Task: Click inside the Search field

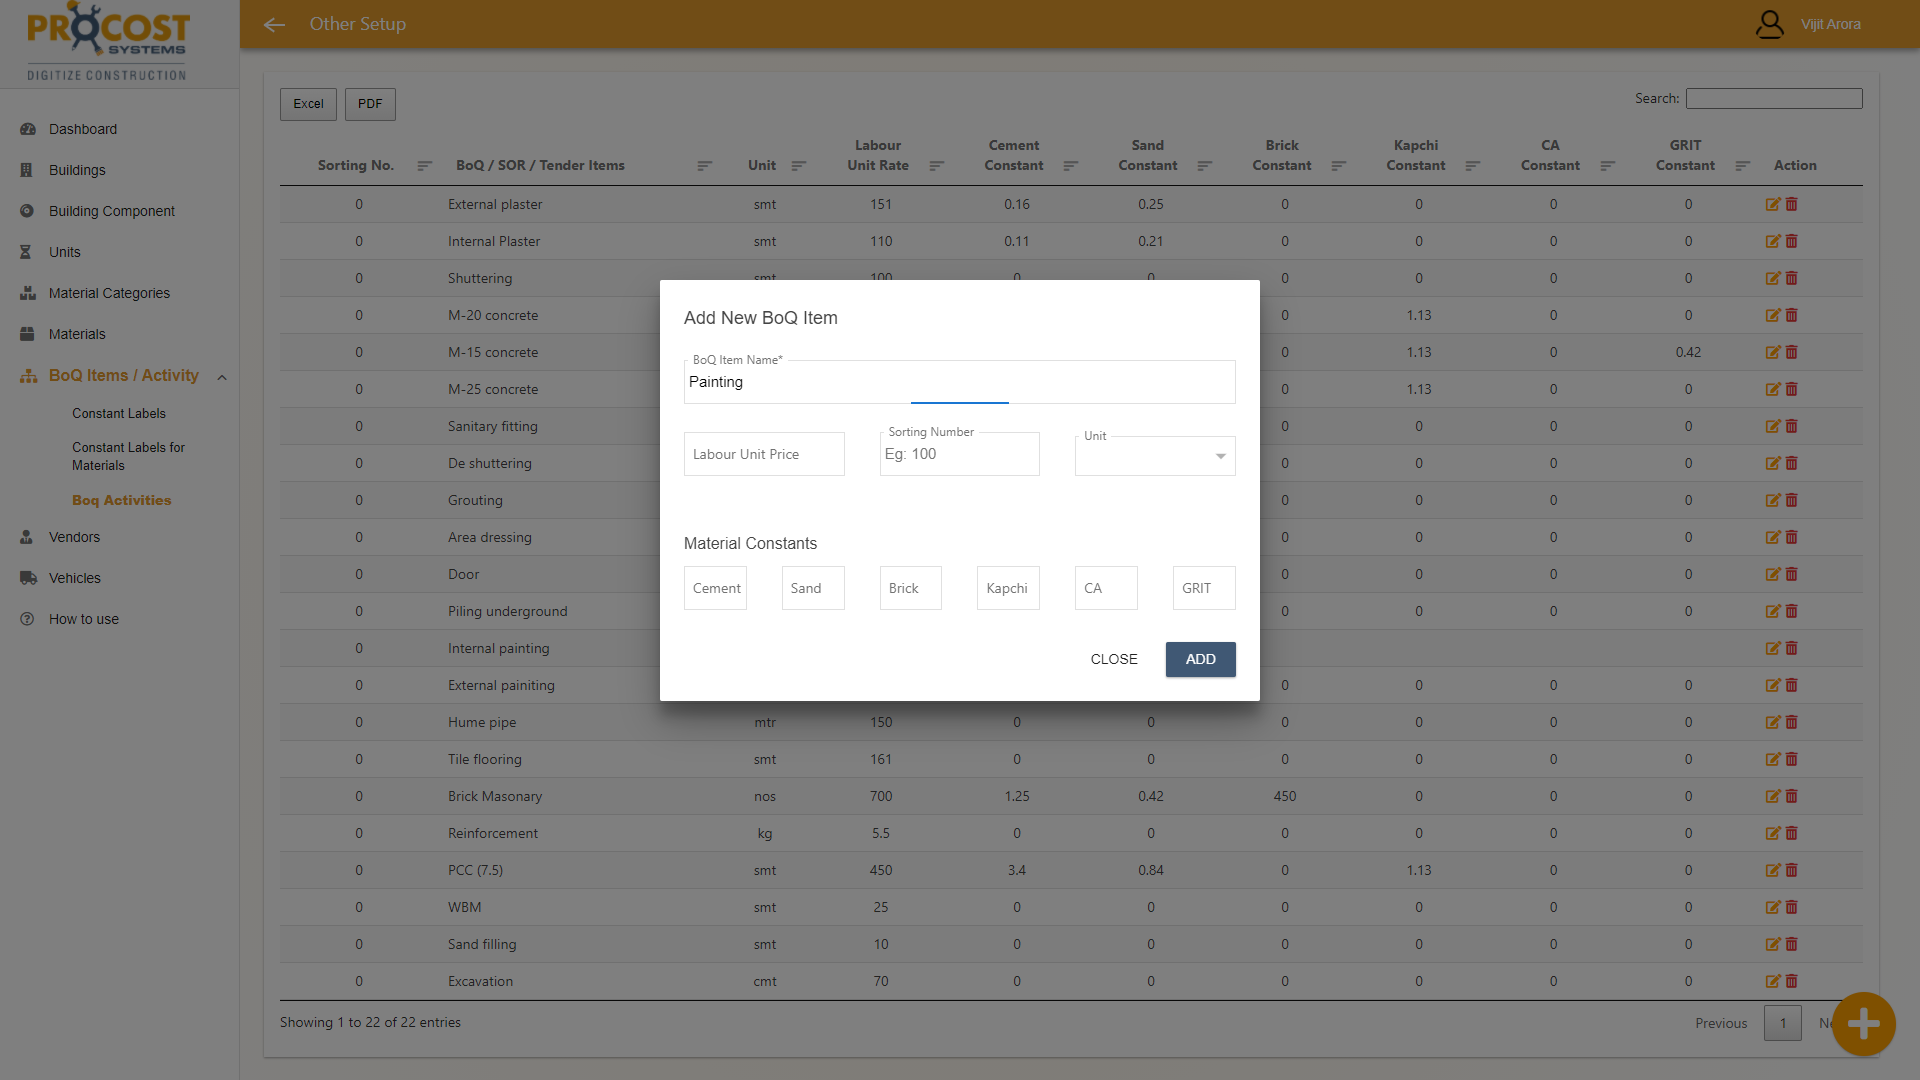Action: [x=1774, y=98]
